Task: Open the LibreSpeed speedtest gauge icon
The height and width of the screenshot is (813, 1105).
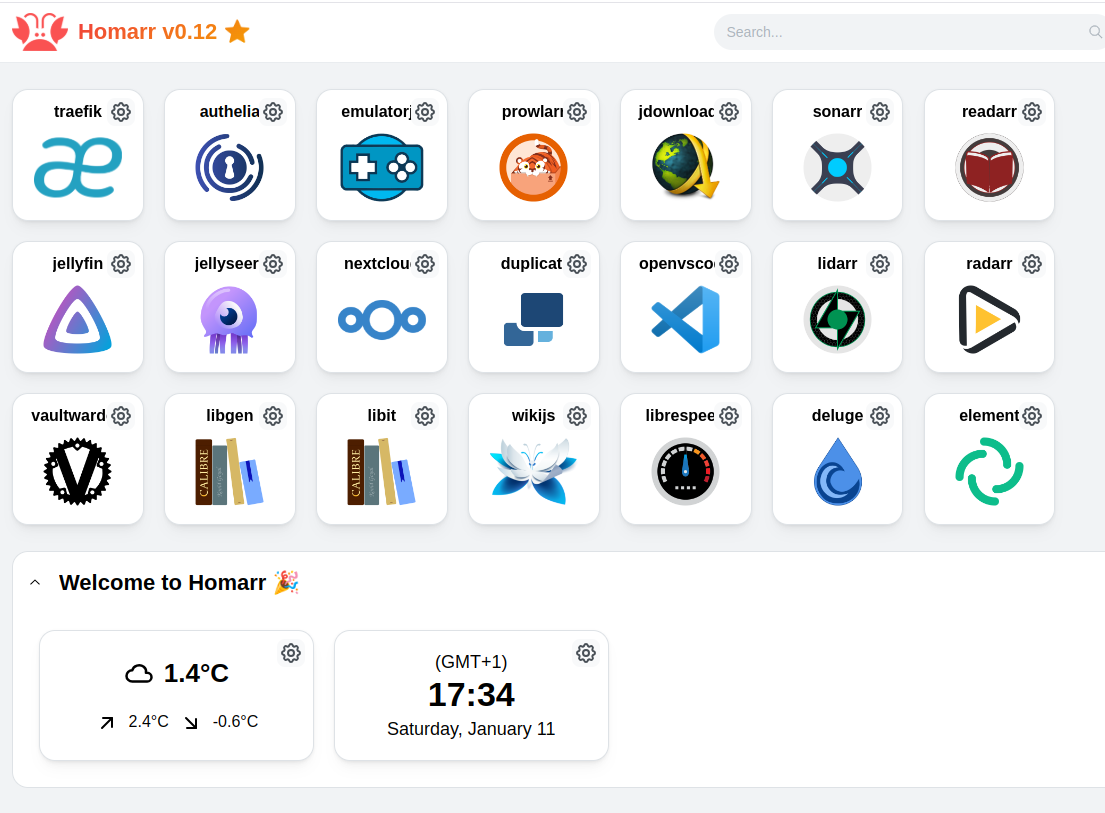Action: 686,471
